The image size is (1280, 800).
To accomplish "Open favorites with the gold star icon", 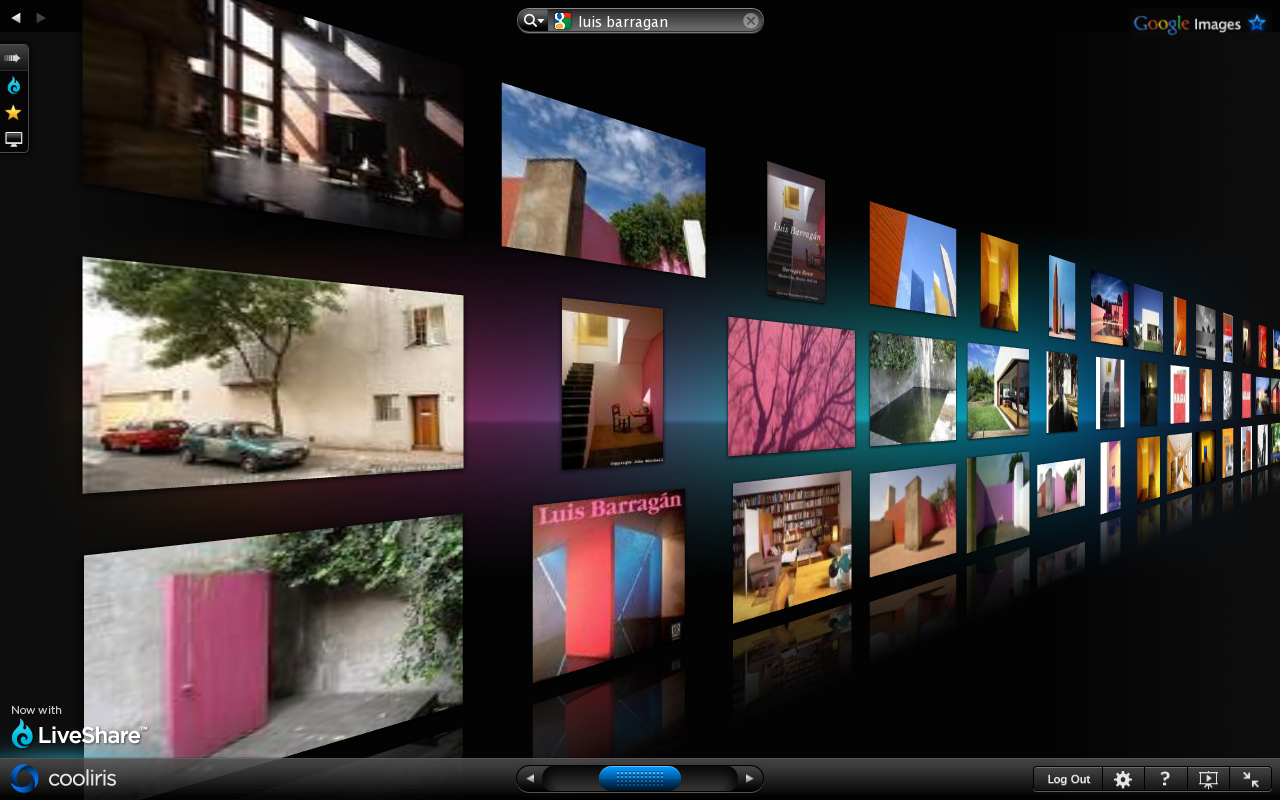I will (13, 113).
